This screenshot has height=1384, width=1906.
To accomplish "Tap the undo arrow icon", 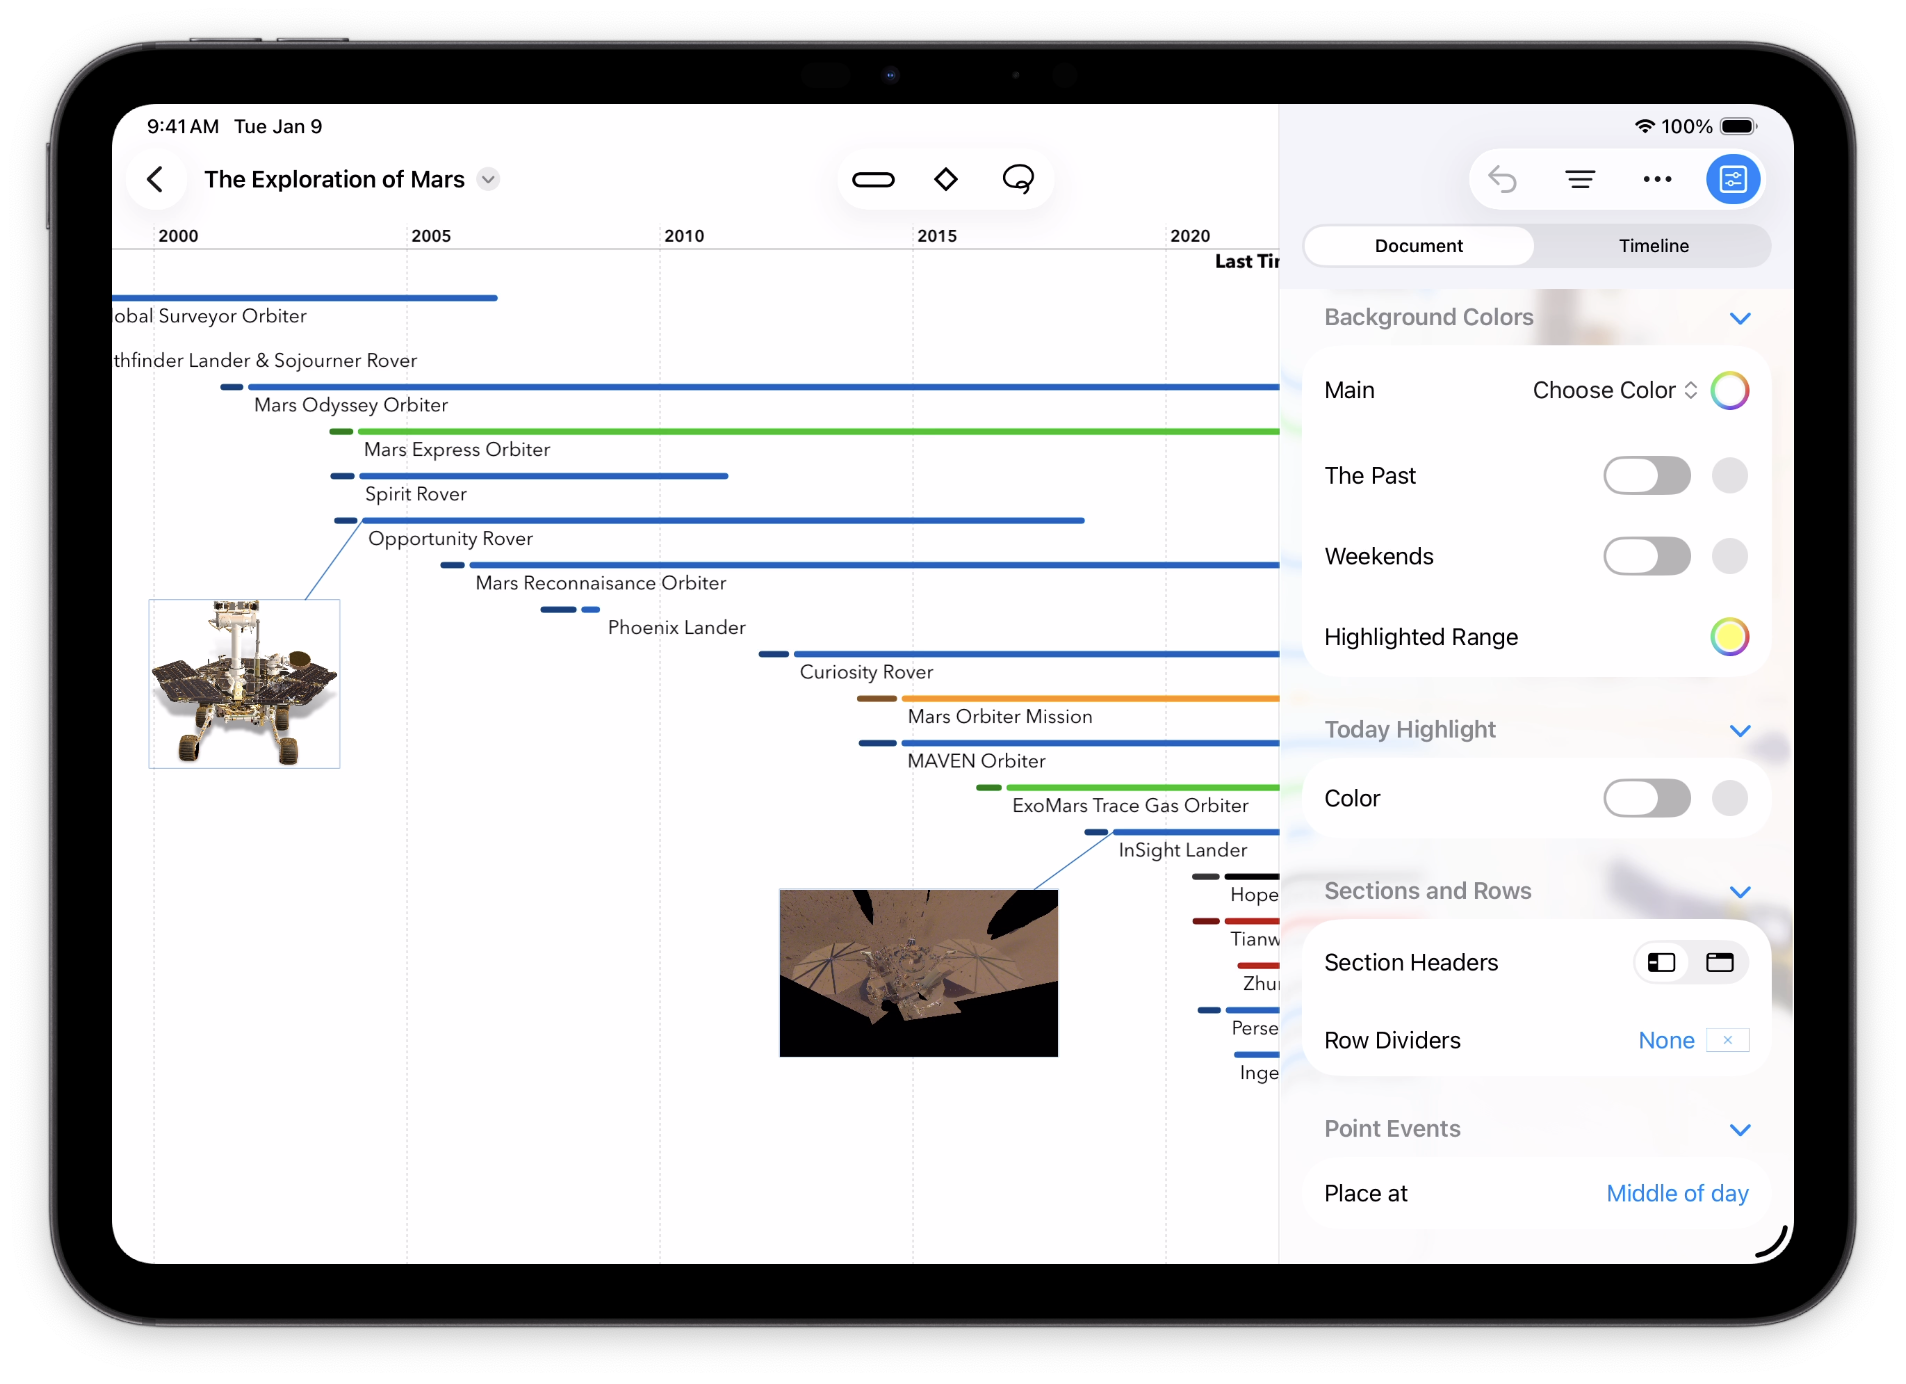I will [x=1502, y=180].
